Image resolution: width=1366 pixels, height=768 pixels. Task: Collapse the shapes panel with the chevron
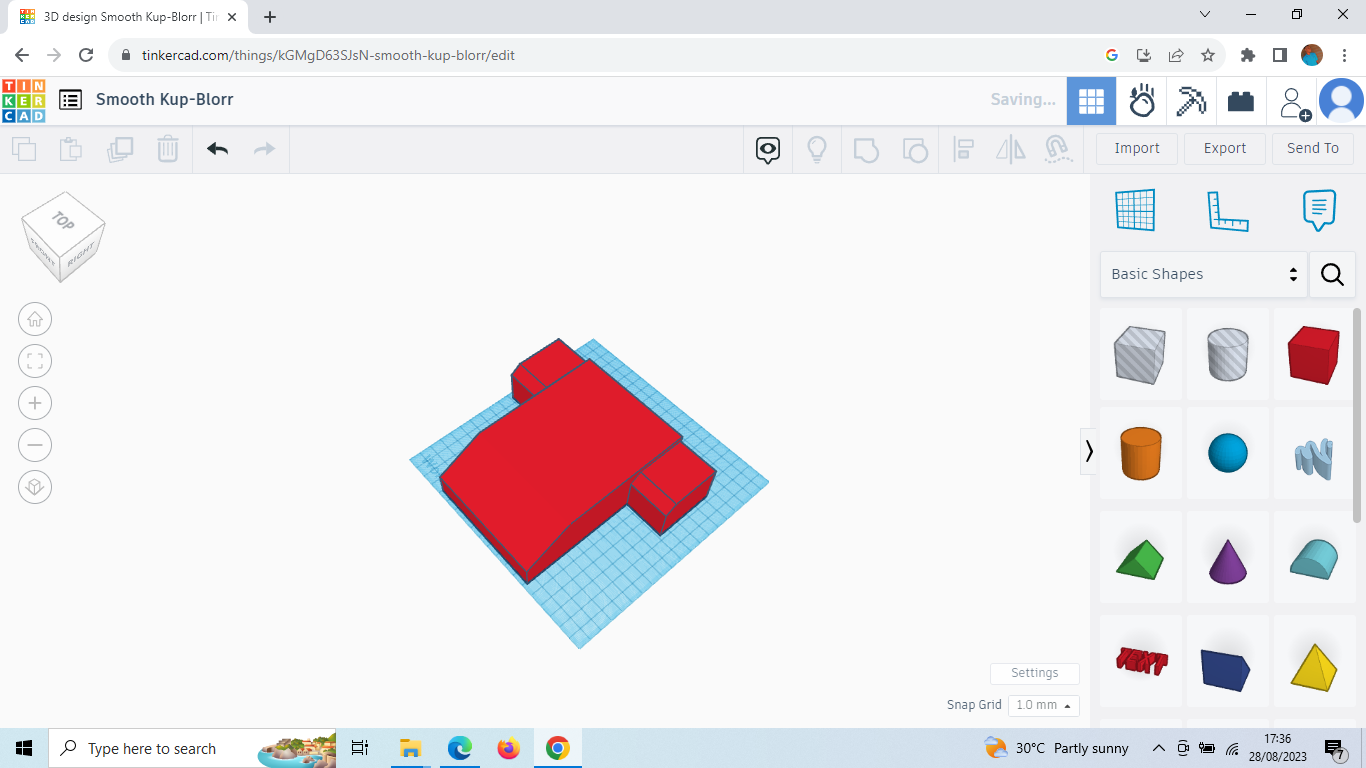1089,451
